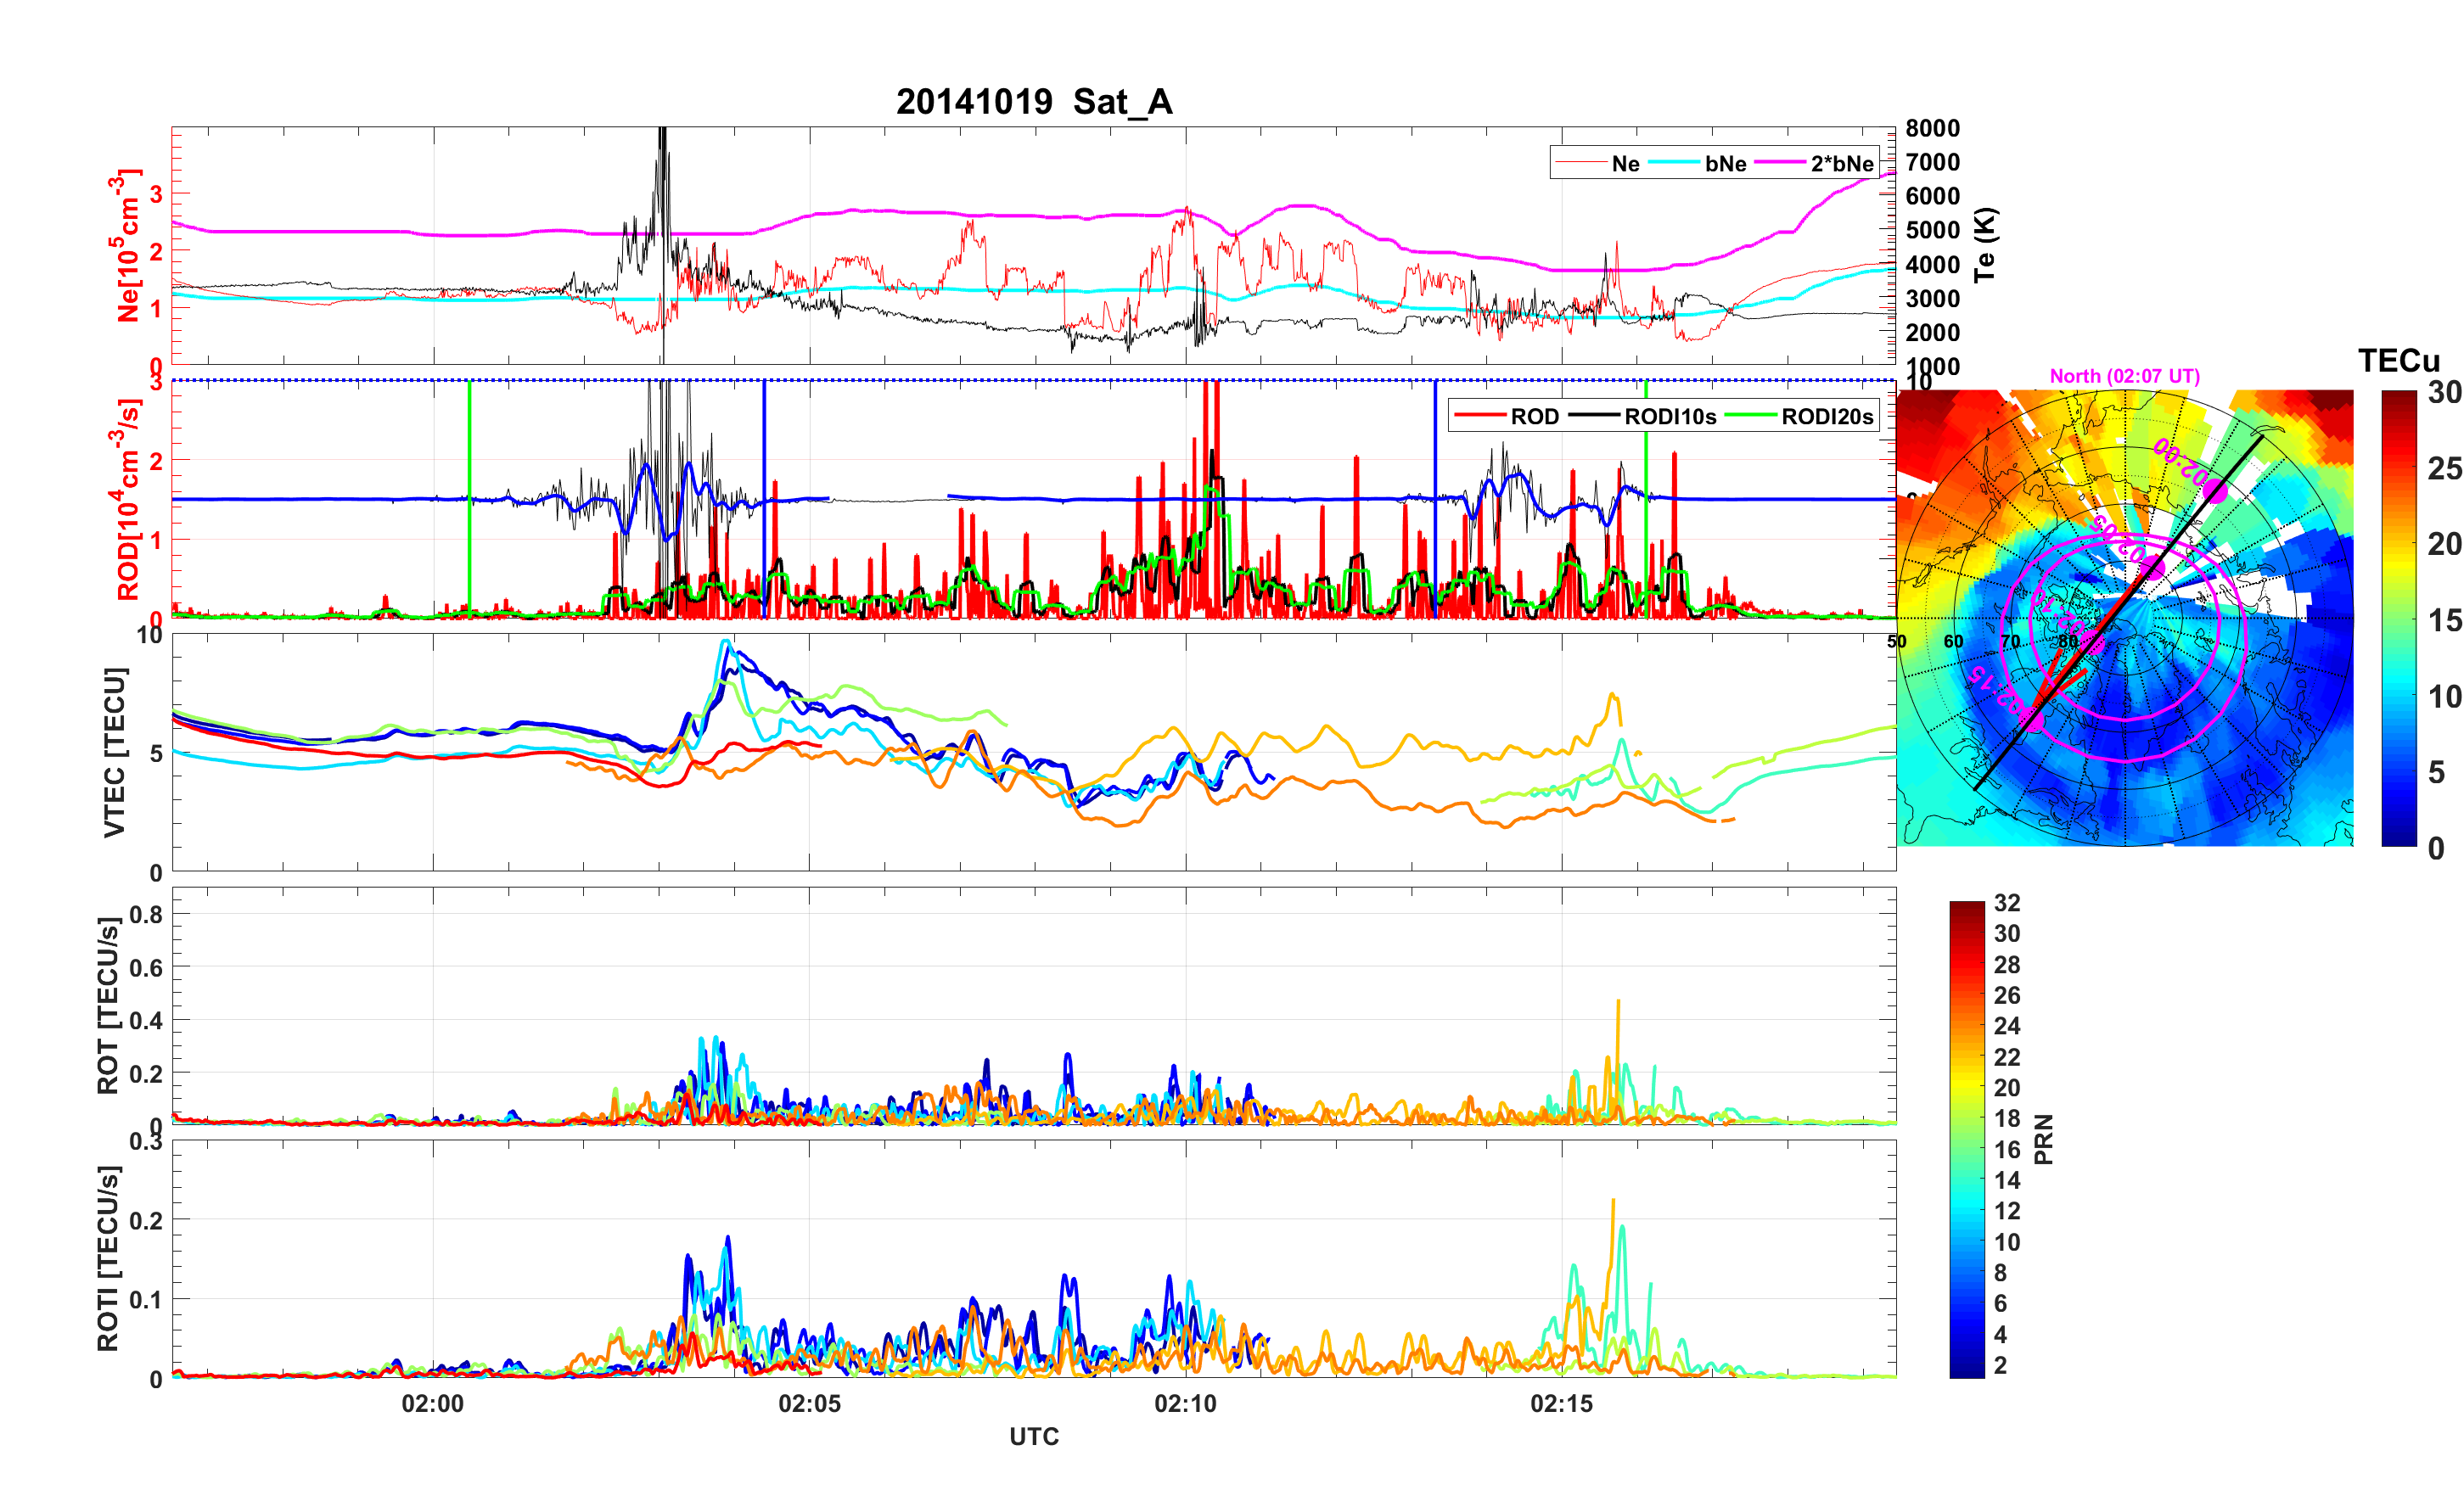Click the 02:10 tick on UTC axis
Image resolution: width=2464 pixels, height=1490 pixels.
pyautogui.click(x=1185, y=1404)
